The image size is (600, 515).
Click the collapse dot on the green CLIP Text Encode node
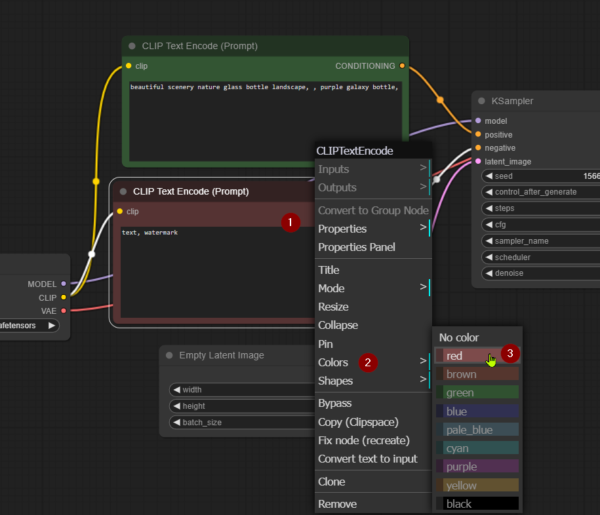click(131, 46)
